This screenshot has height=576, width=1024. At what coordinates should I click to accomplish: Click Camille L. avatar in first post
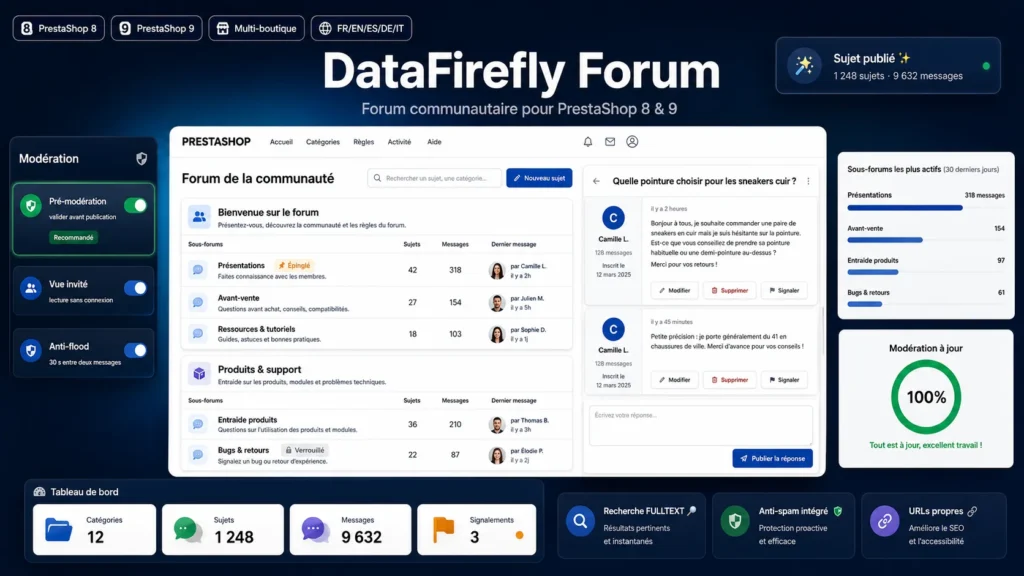613,217
